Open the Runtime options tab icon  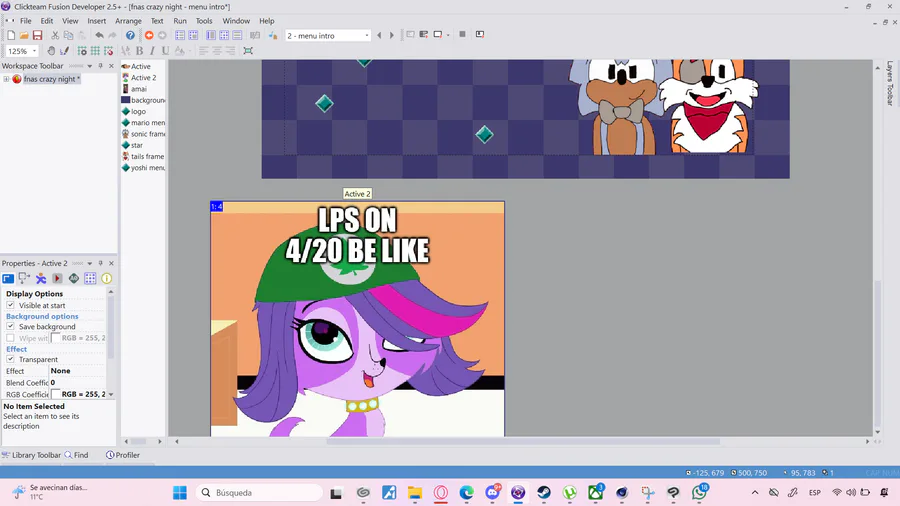[57, 279]
